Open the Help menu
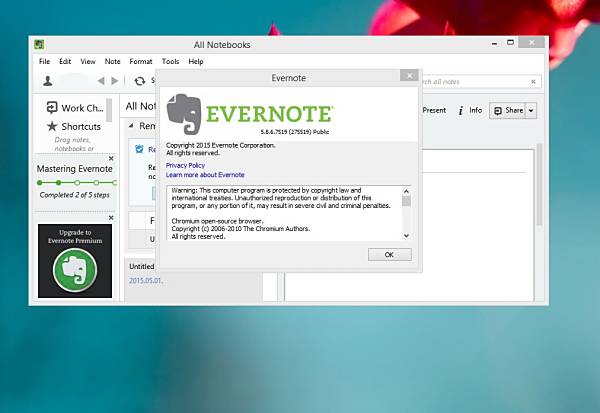 click(x=196, y=61)
